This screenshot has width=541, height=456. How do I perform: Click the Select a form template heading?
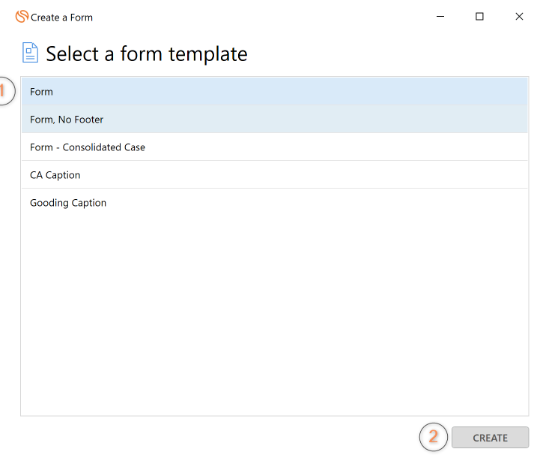147,54
